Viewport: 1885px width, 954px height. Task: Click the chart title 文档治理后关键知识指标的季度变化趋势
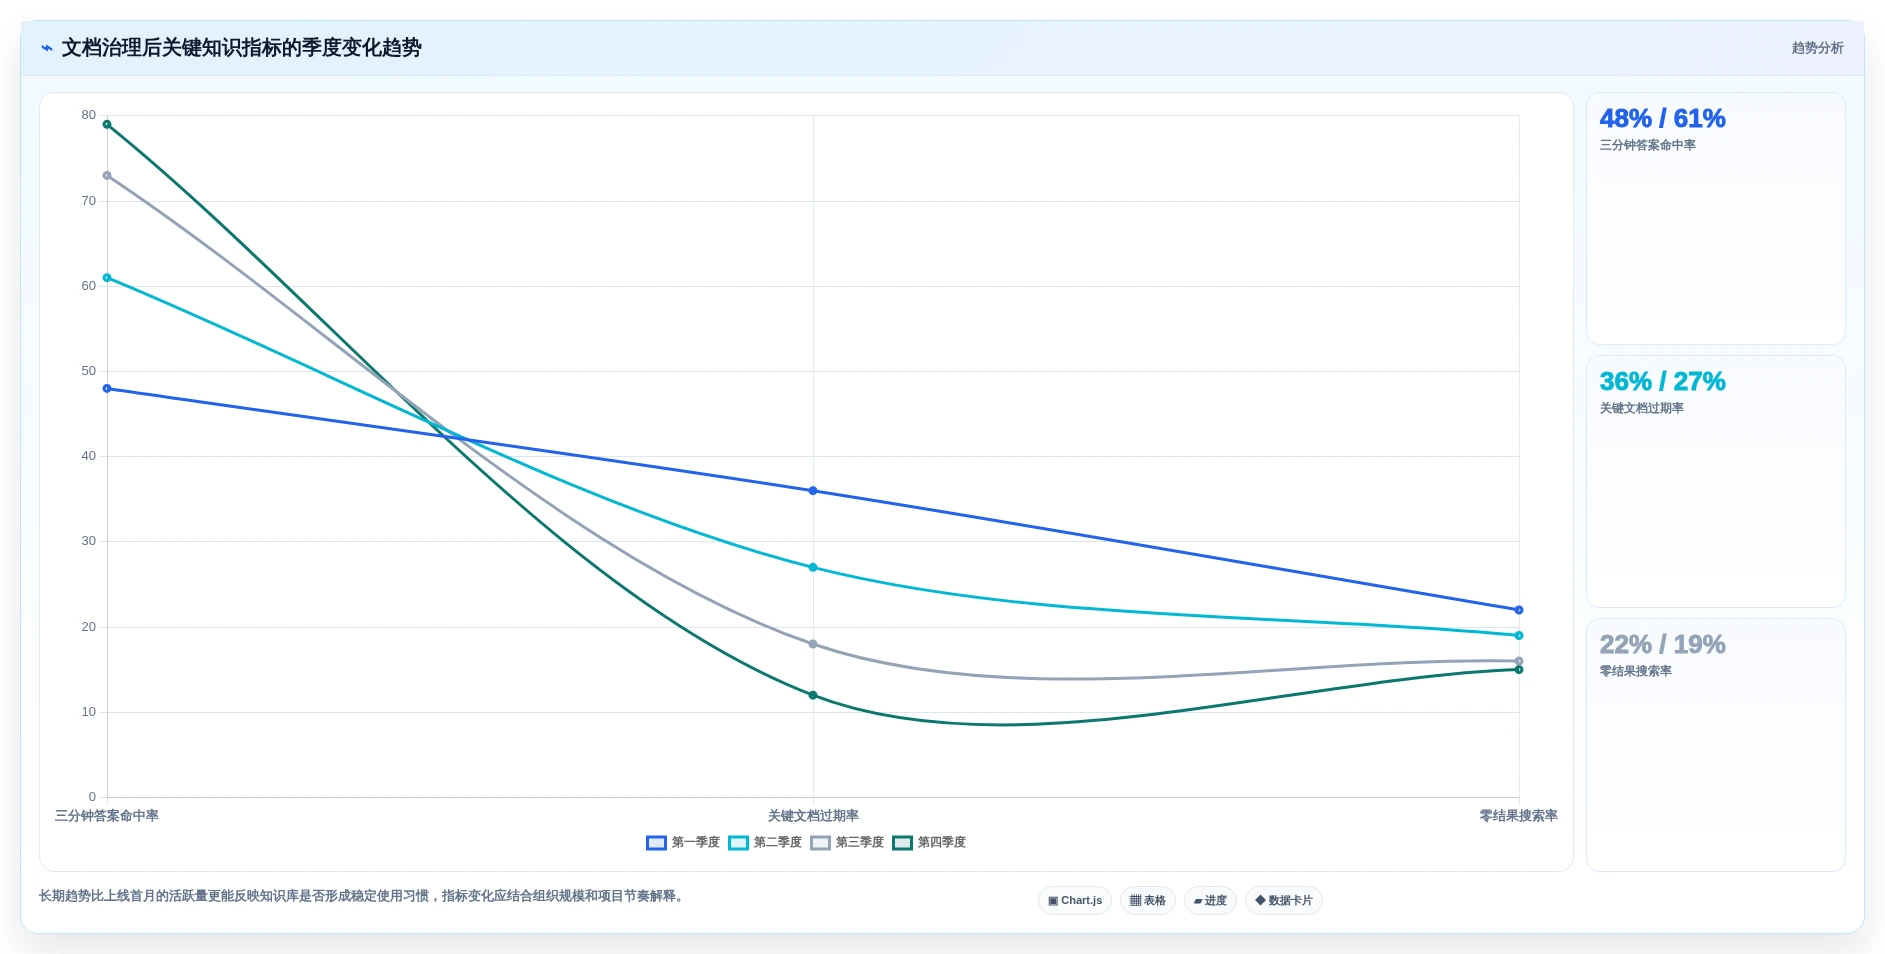coord(242,48)
